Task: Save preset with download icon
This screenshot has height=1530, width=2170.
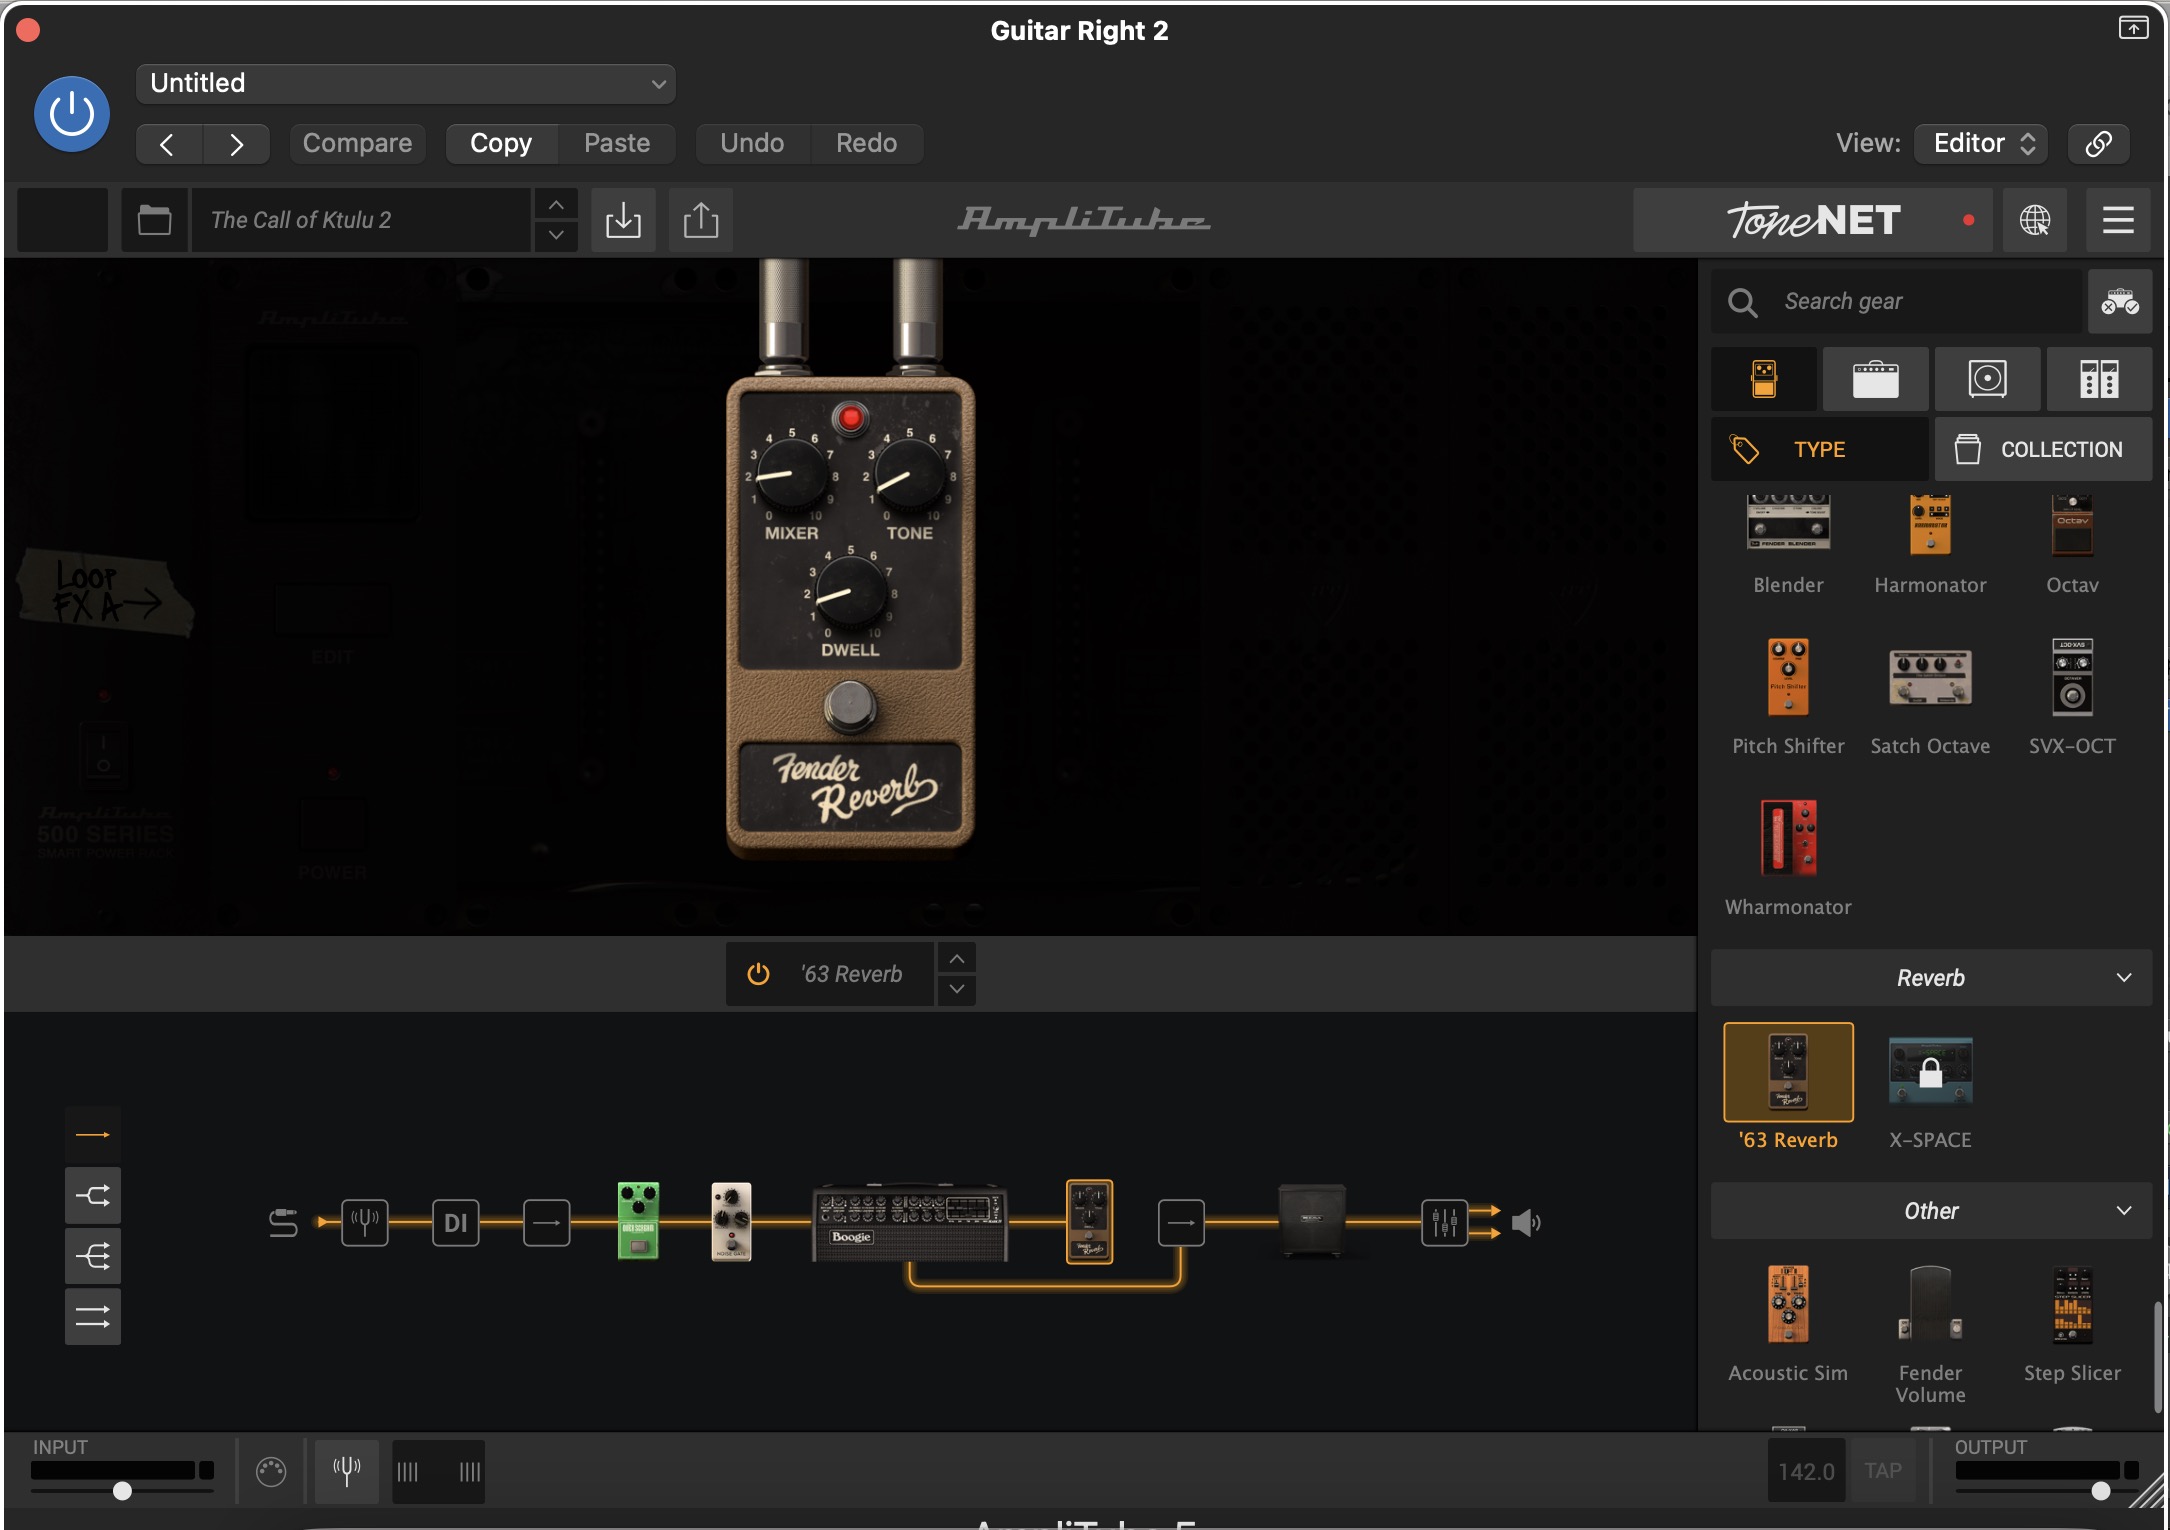Action: click(623, 220)
